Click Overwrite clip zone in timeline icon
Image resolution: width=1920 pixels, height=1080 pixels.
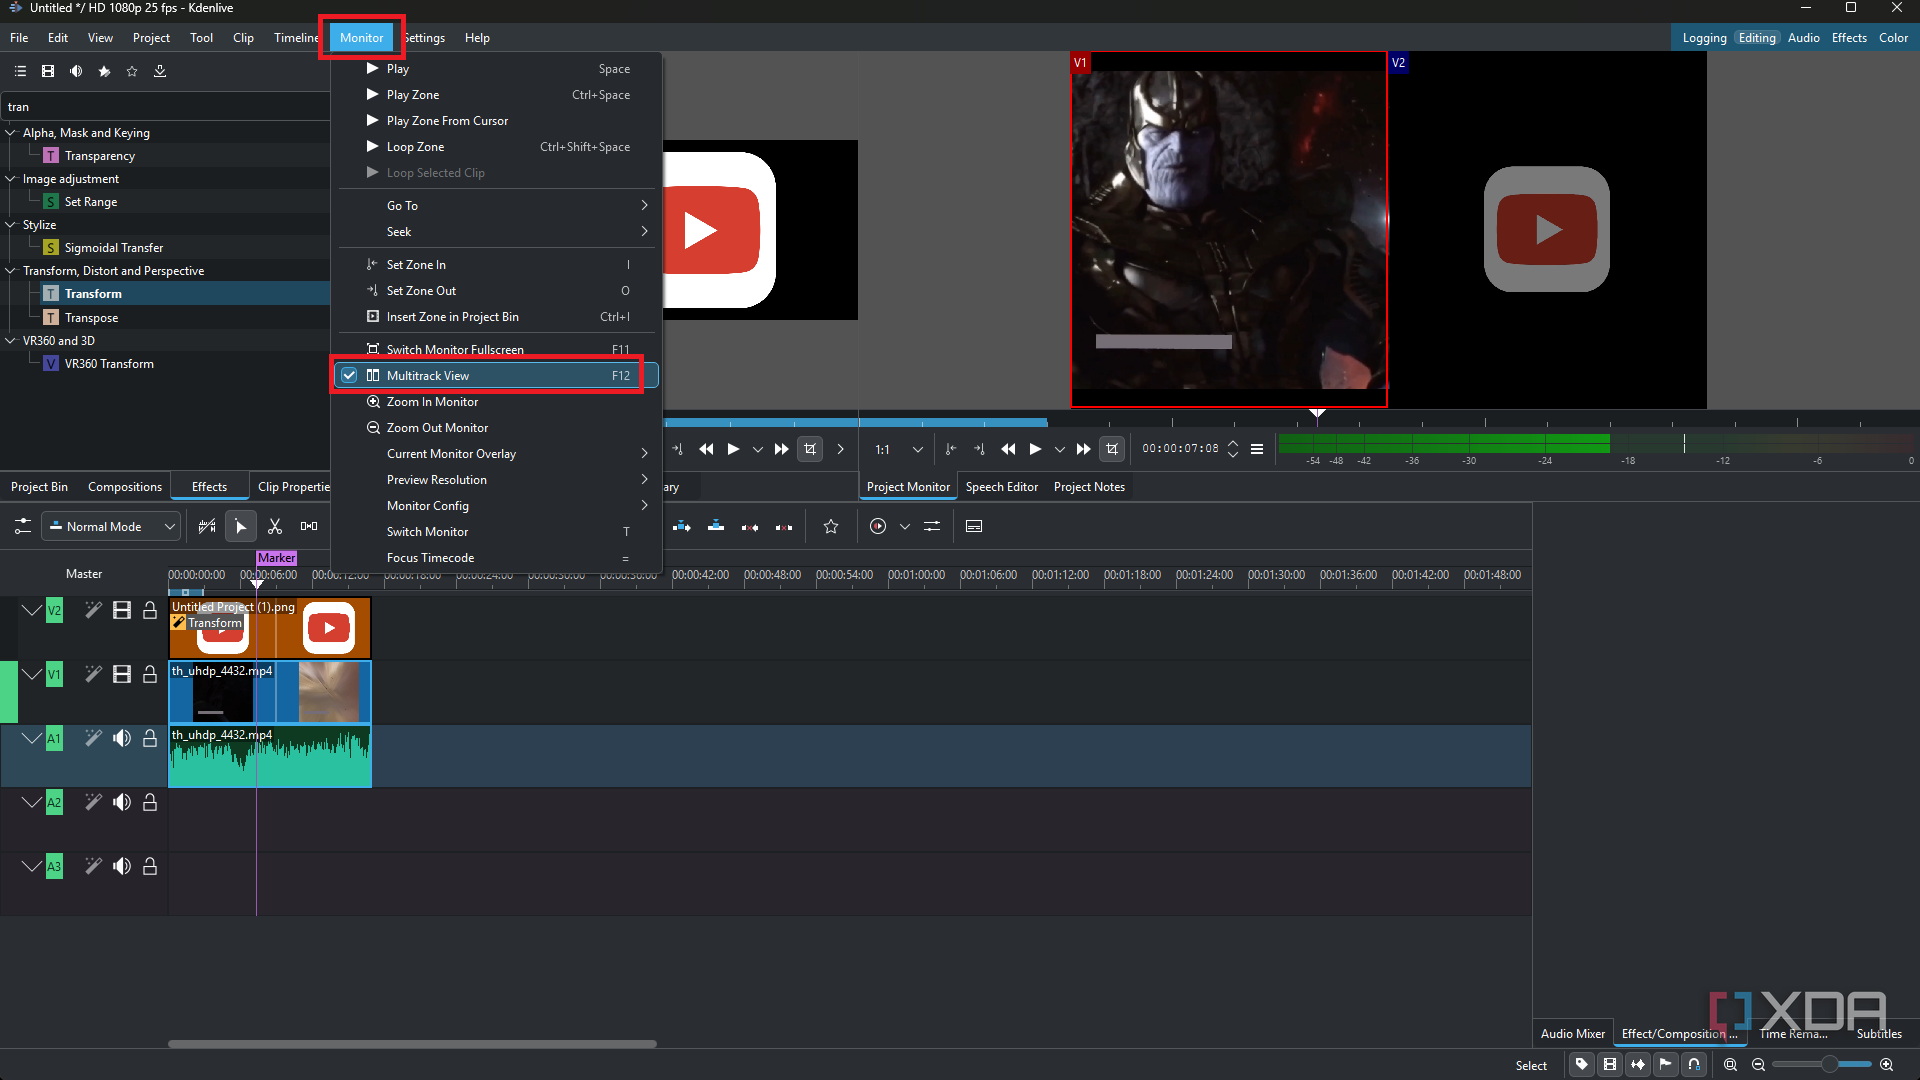tap(716, 526)
